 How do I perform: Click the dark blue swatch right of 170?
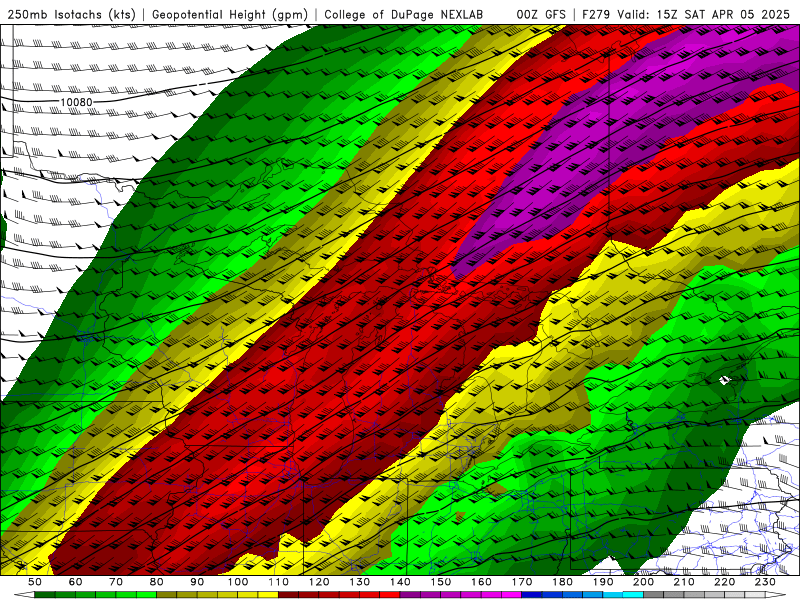pyautogui.click(x=531, y=595)
